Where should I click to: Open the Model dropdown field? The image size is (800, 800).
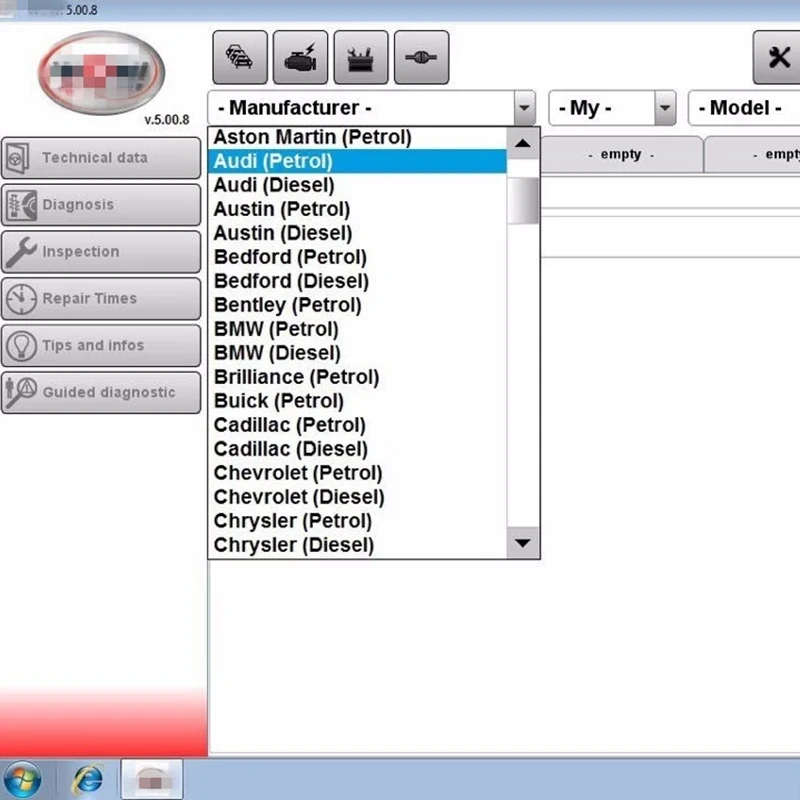coord(744,108)
